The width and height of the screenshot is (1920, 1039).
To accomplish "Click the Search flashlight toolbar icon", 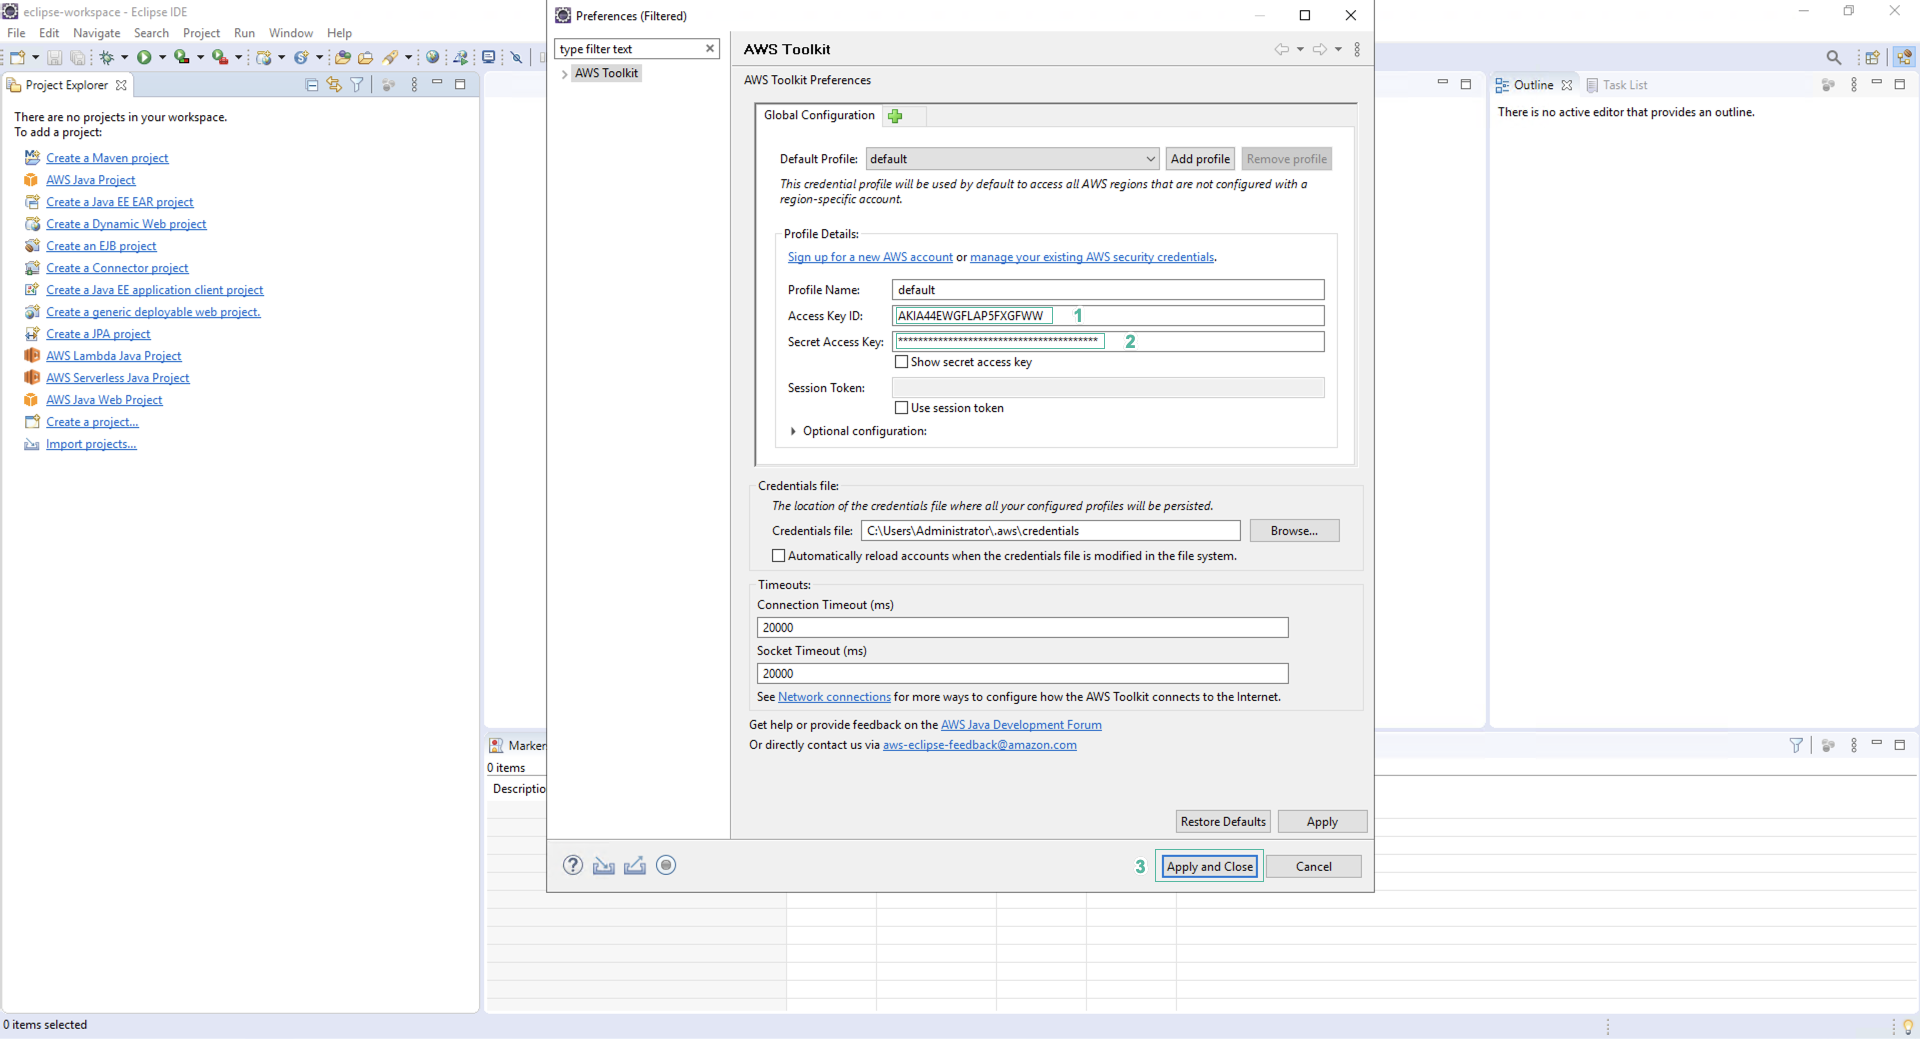I will [x=390, y=57].
